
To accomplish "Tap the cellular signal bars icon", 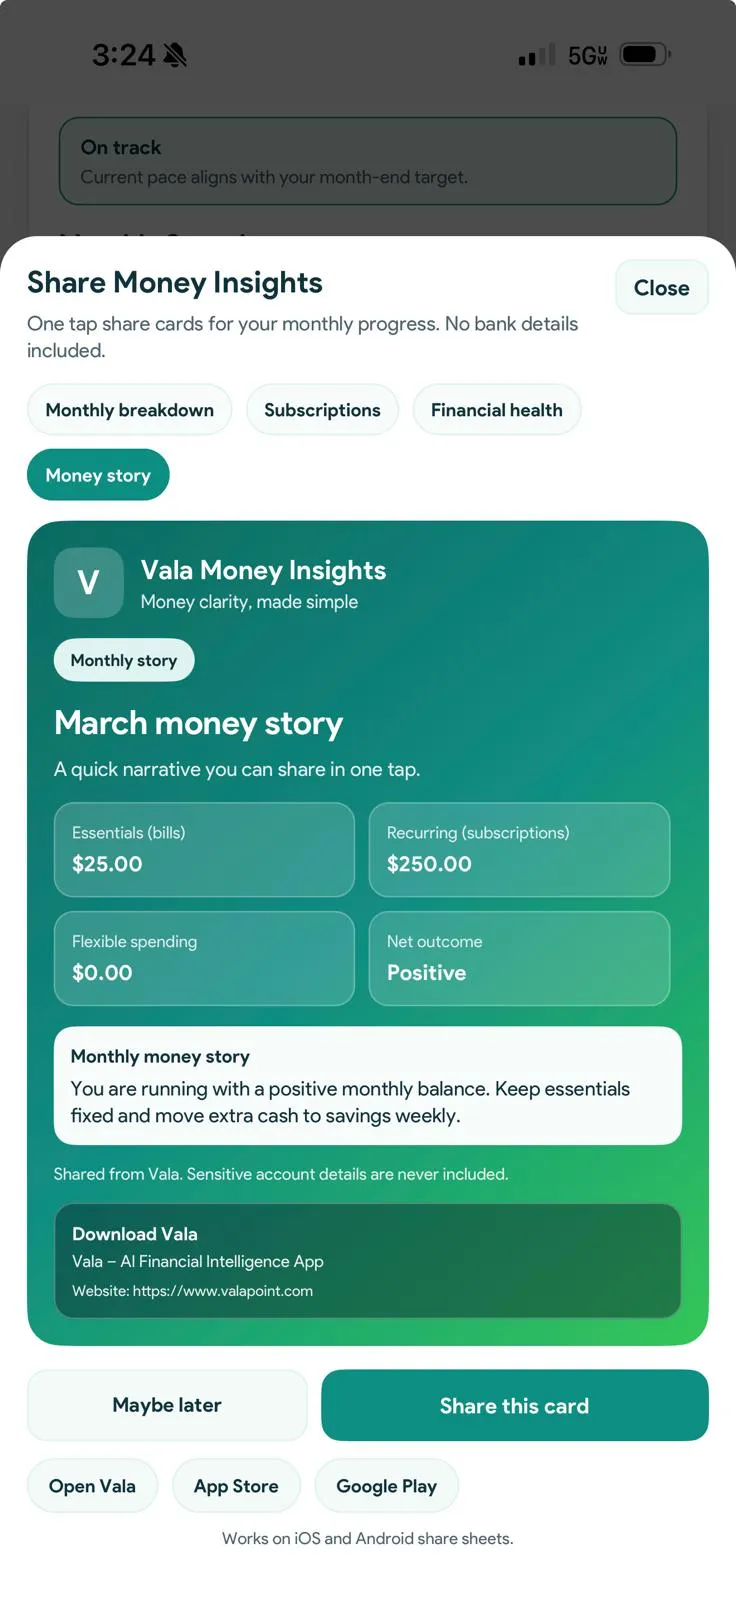I will click(535, 57).
